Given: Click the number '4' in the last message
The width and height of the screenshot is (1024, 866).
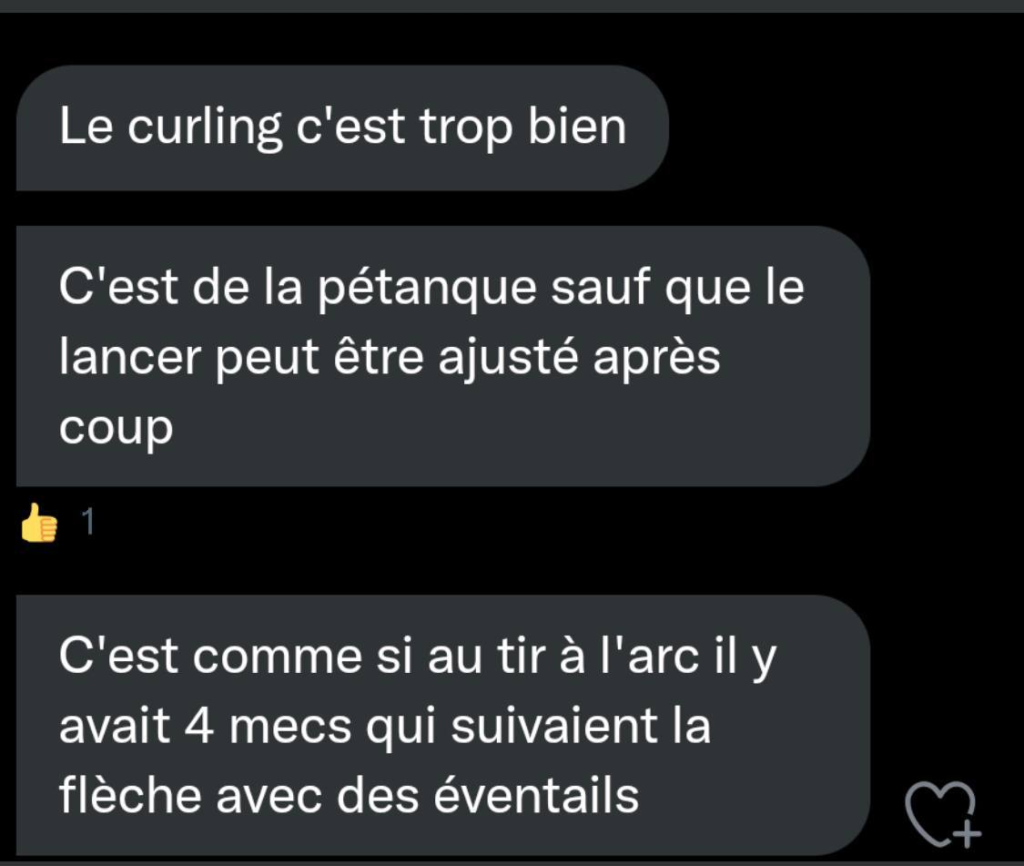Looking at the screenshot, I should 199,726.
